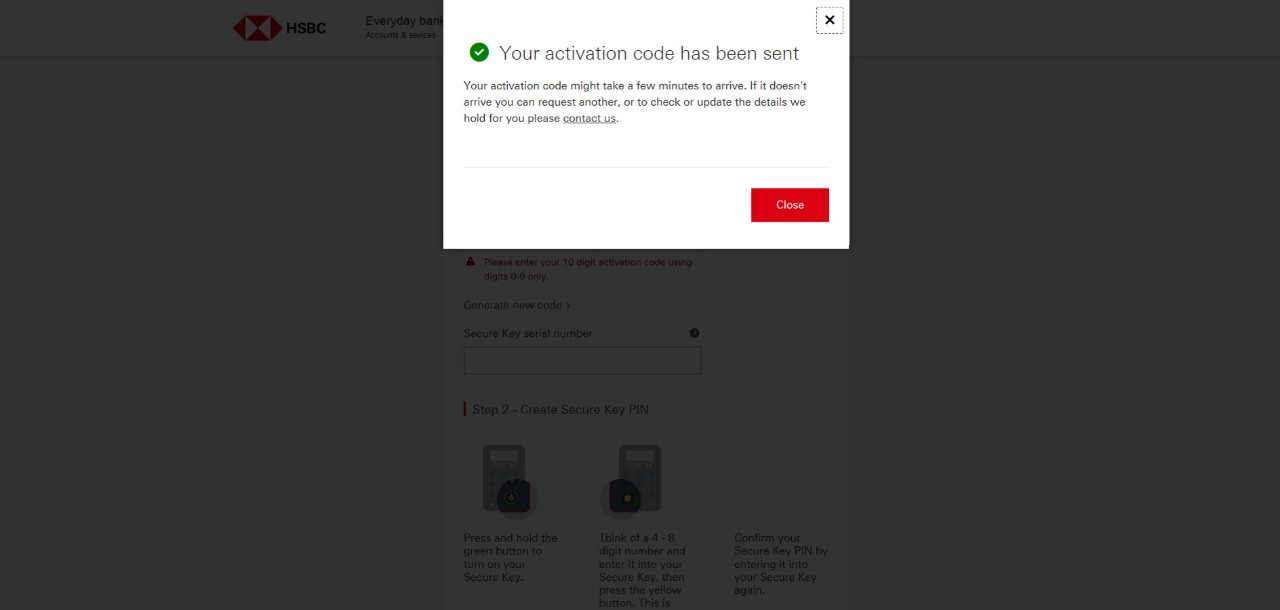Open the Everyday banking menu
Screen dimensions: 1280x610
(404, 21)
